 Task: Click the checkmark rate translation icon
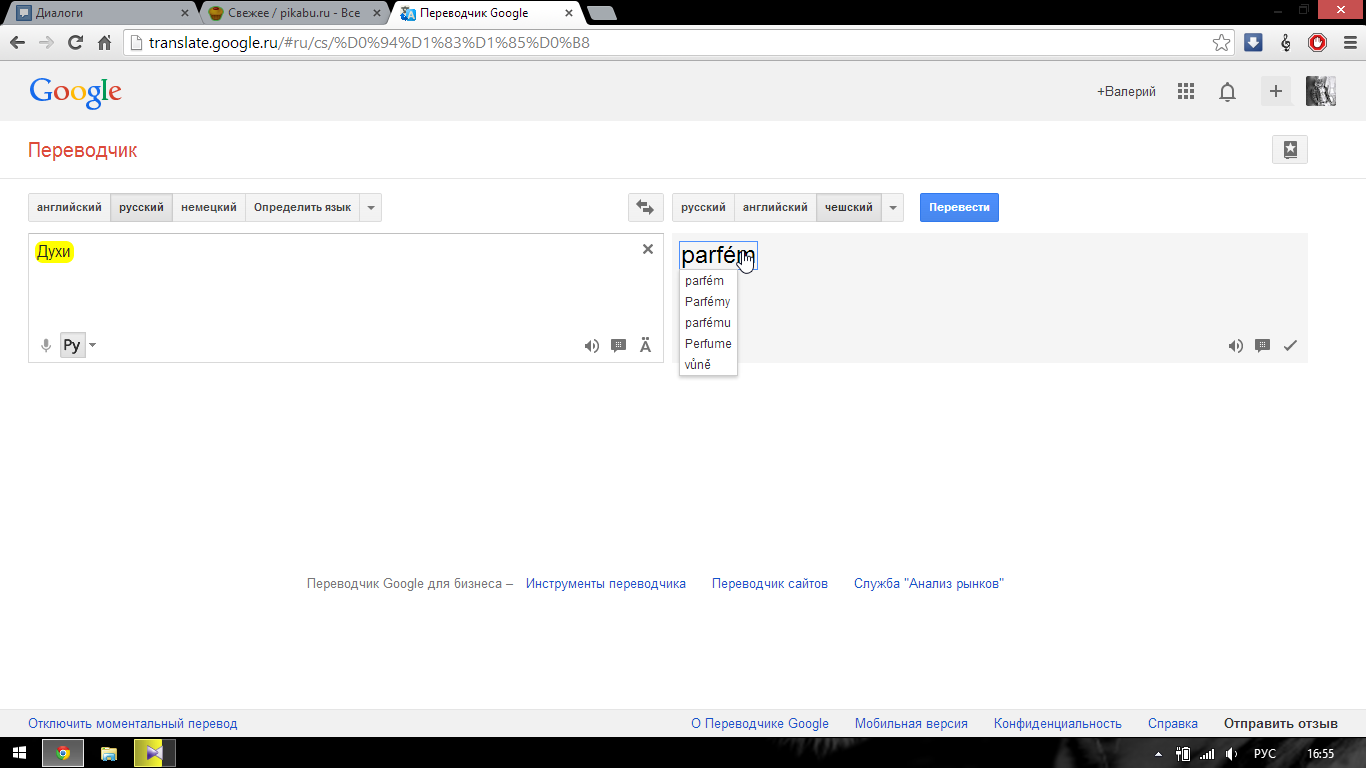(x=1290, y=346)
